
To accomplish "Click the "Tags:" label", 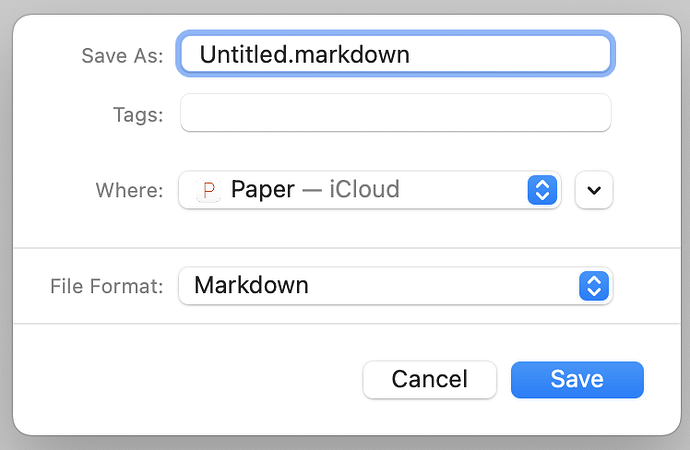I will pyautogui.click(x=137, y=114).
